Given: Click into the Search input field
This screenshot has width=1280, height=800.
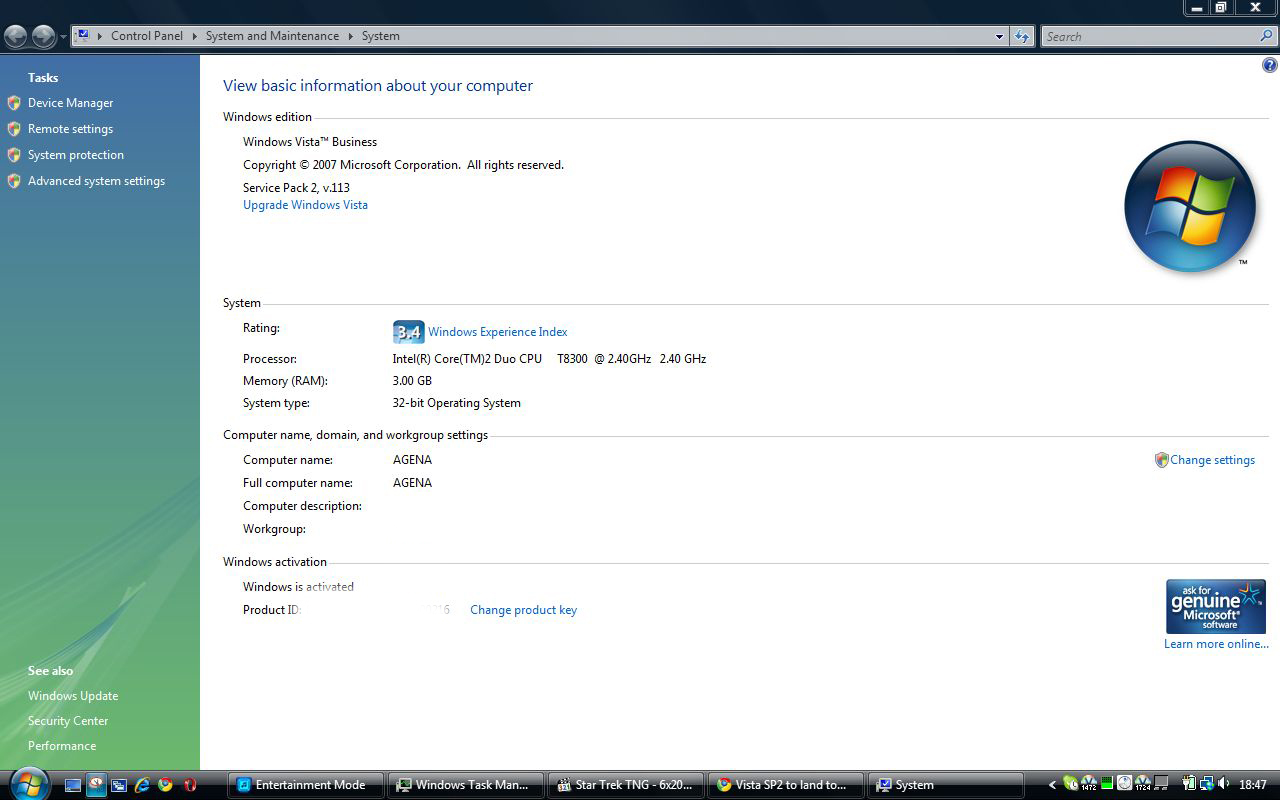Looking at the screenshot, I should [1150, 36].
